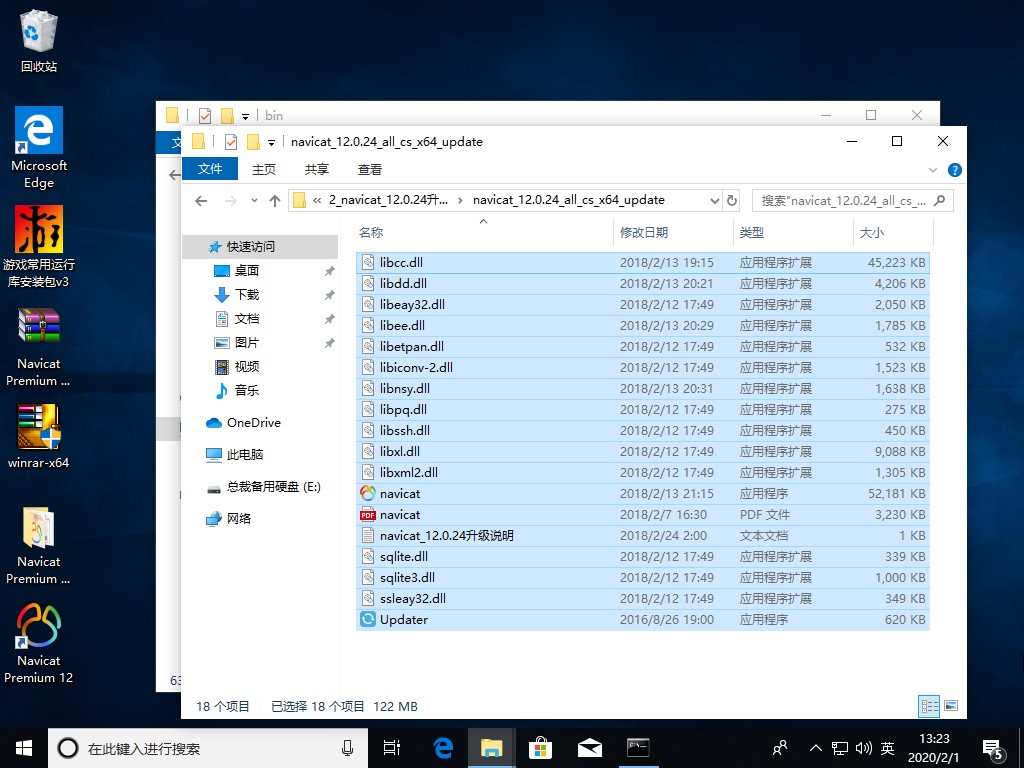Launch Microsoft Edge from the desktop shortcut
Image resolution: width=1024 pixels, height=768 pixels.
[39, 148]
